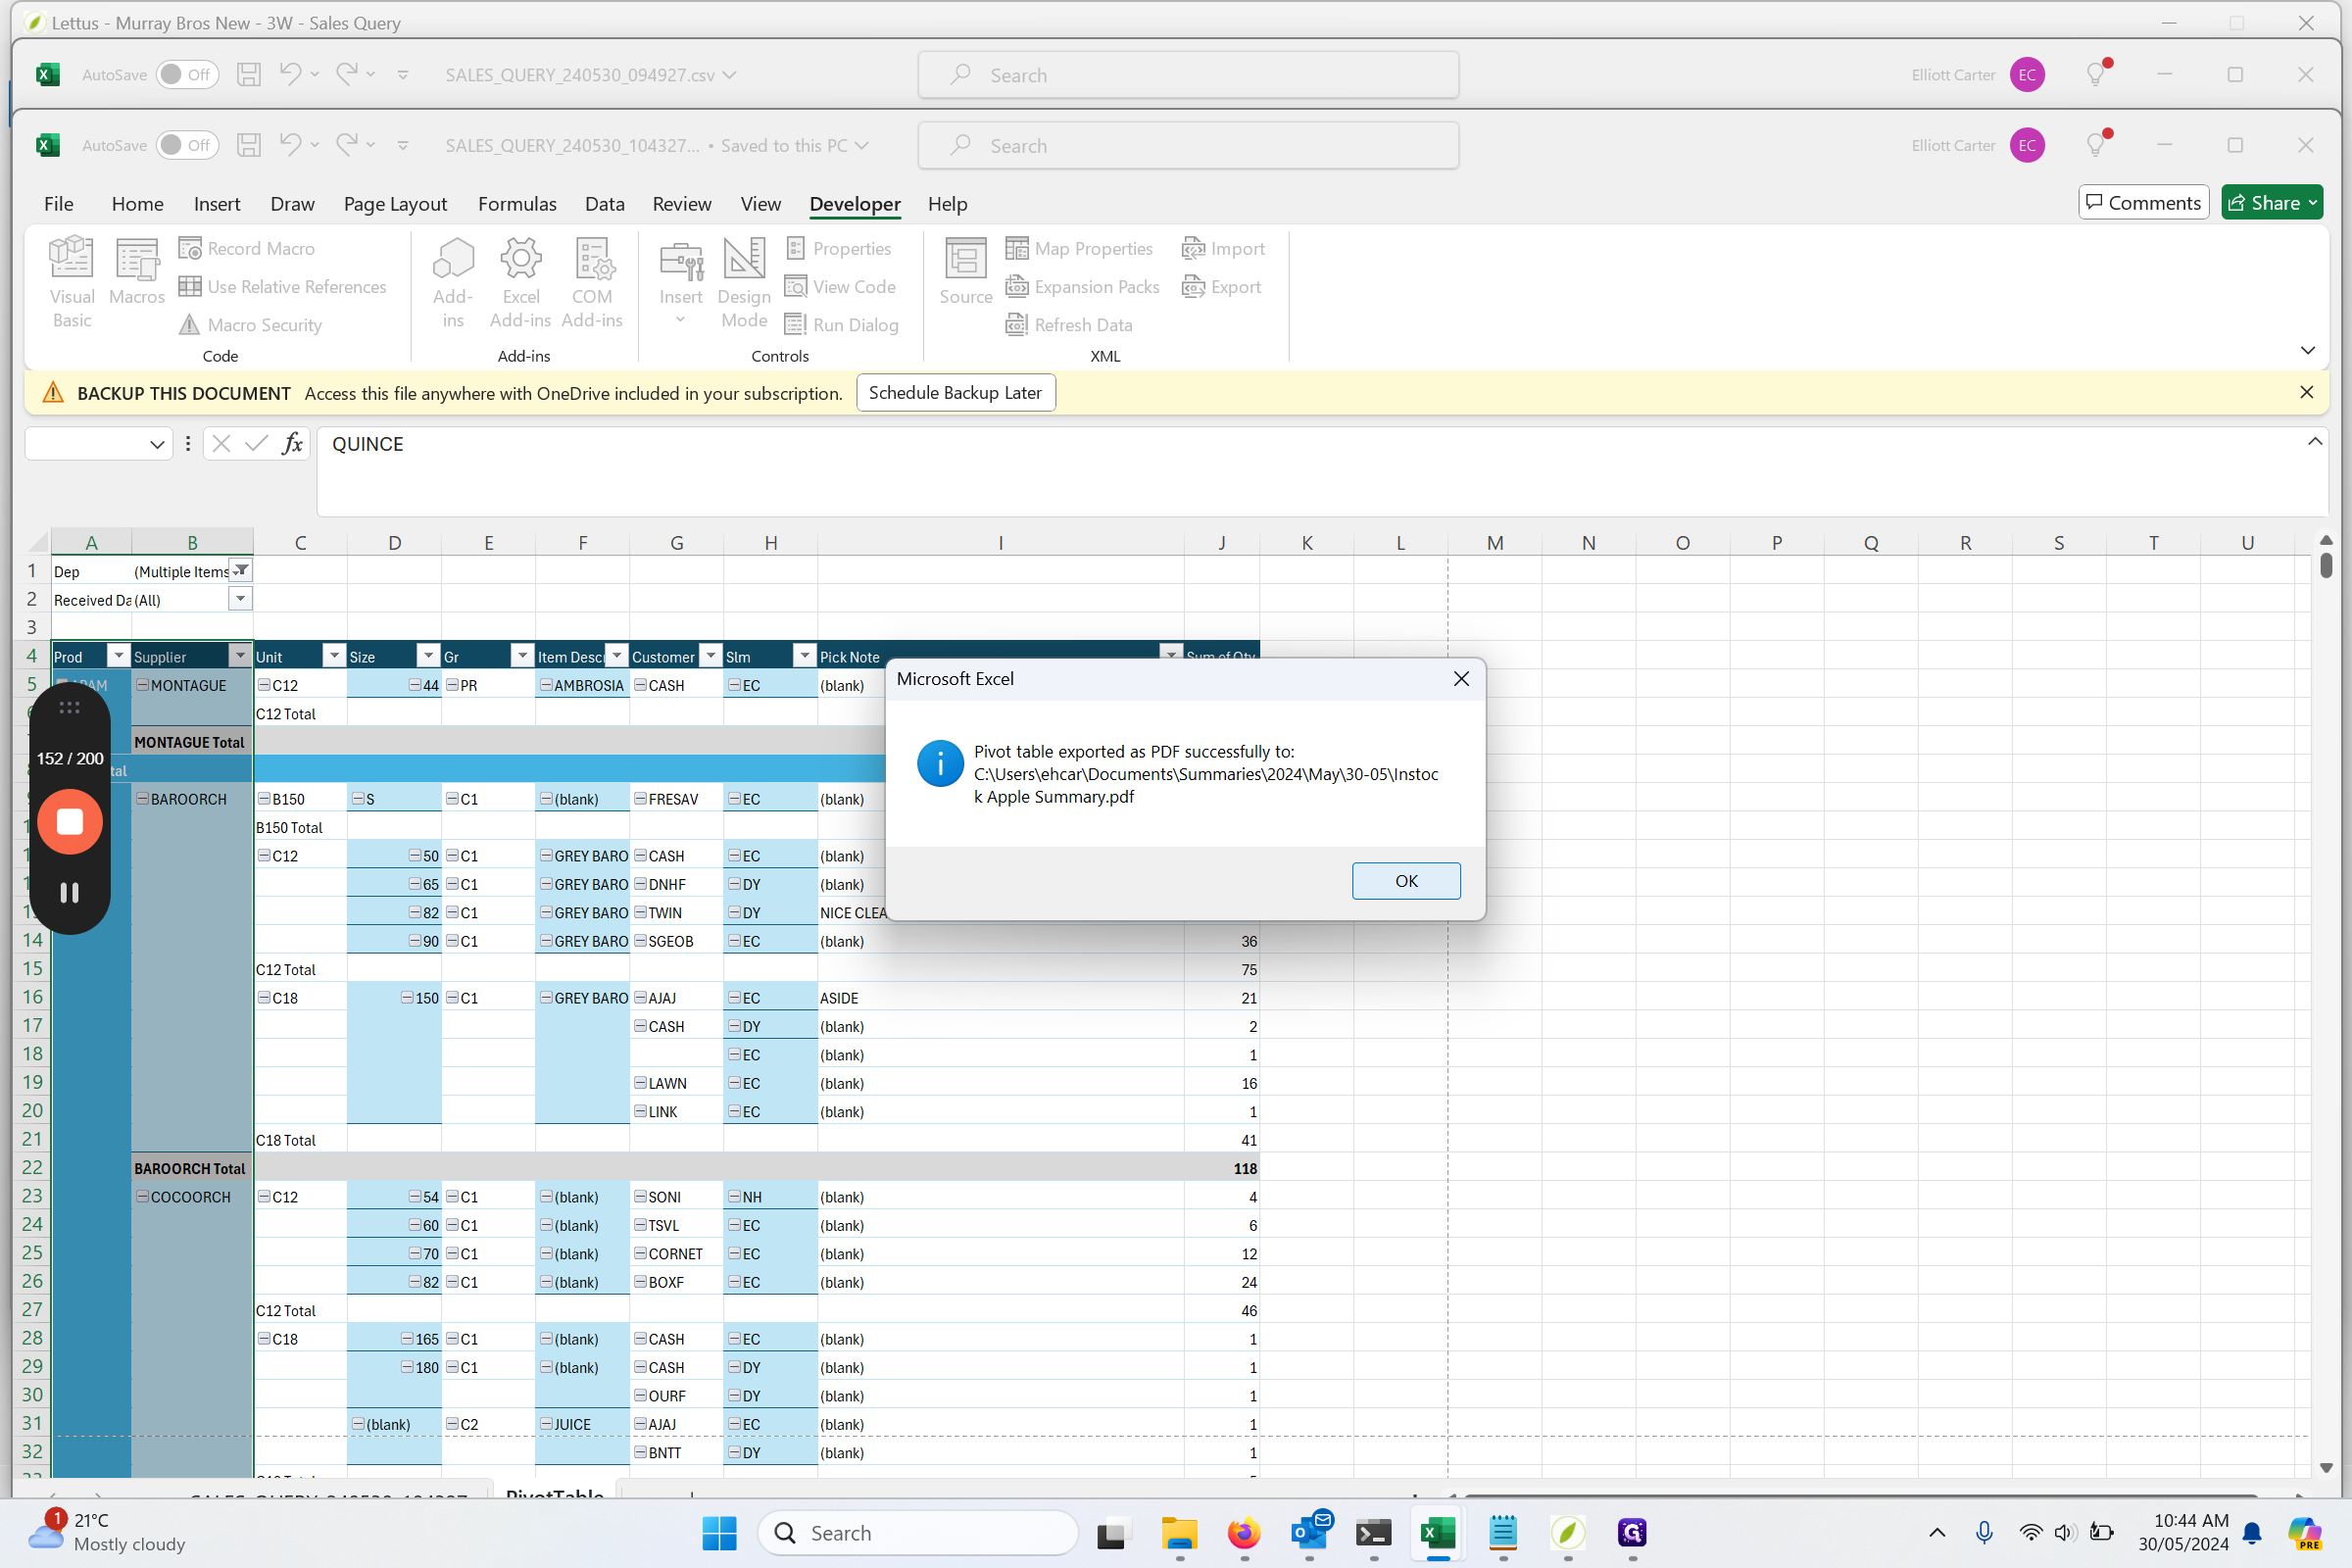Viewport: 2352px width, 1568px height.
Task: Dismiss the backup notification bar
Action: [2306, 392]
